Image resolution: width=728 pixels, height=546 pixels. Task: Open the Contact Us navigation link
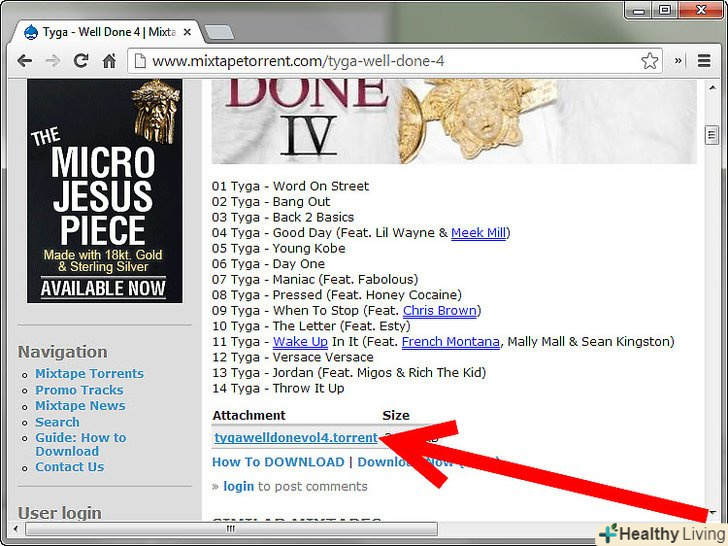tap(70, 467)
